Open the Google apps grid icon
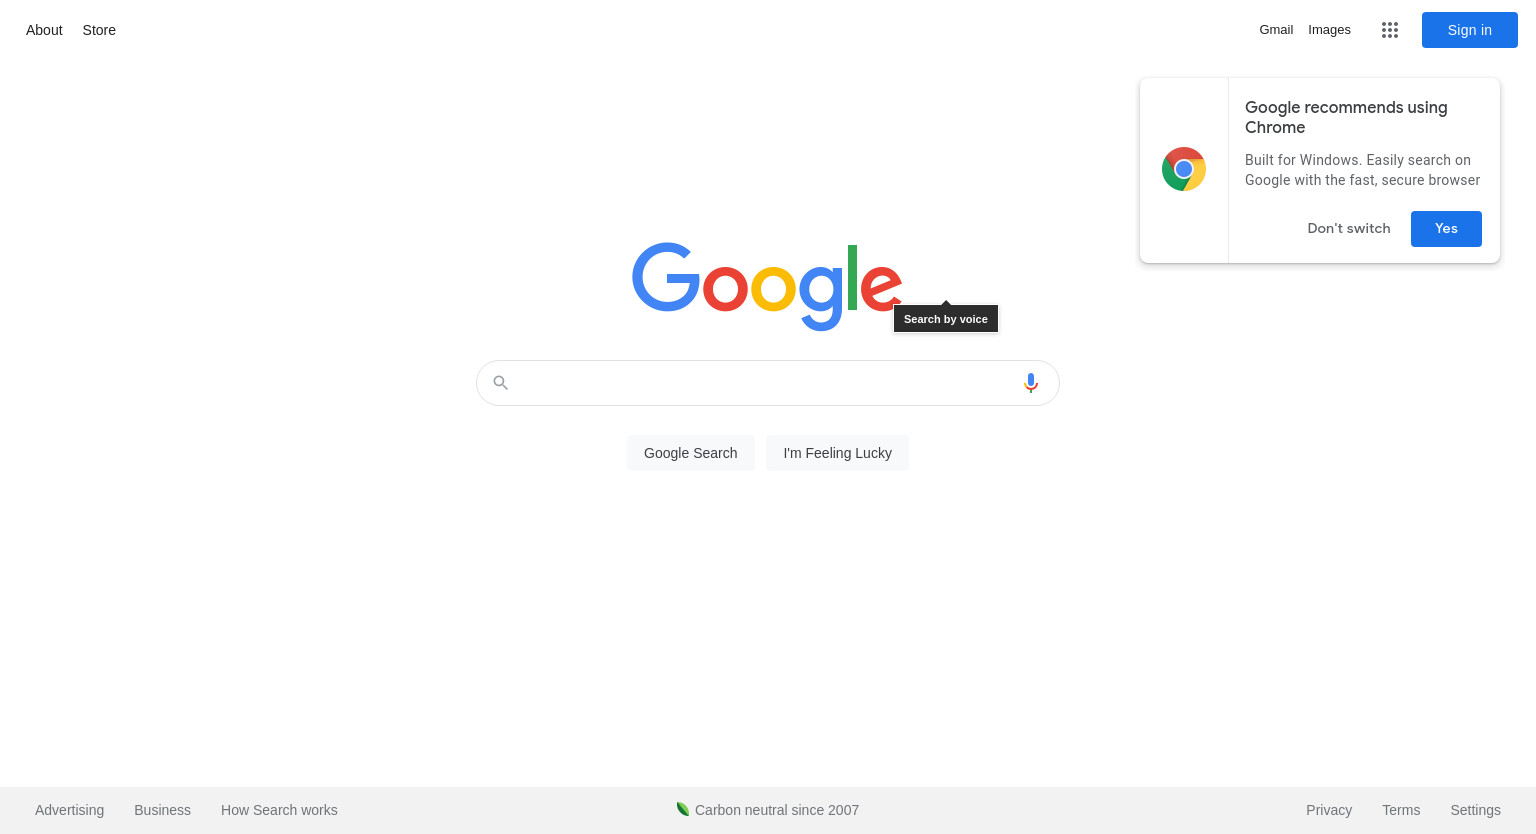The width and height of the screenshot is (1536, 834). tap(1390, 30)
